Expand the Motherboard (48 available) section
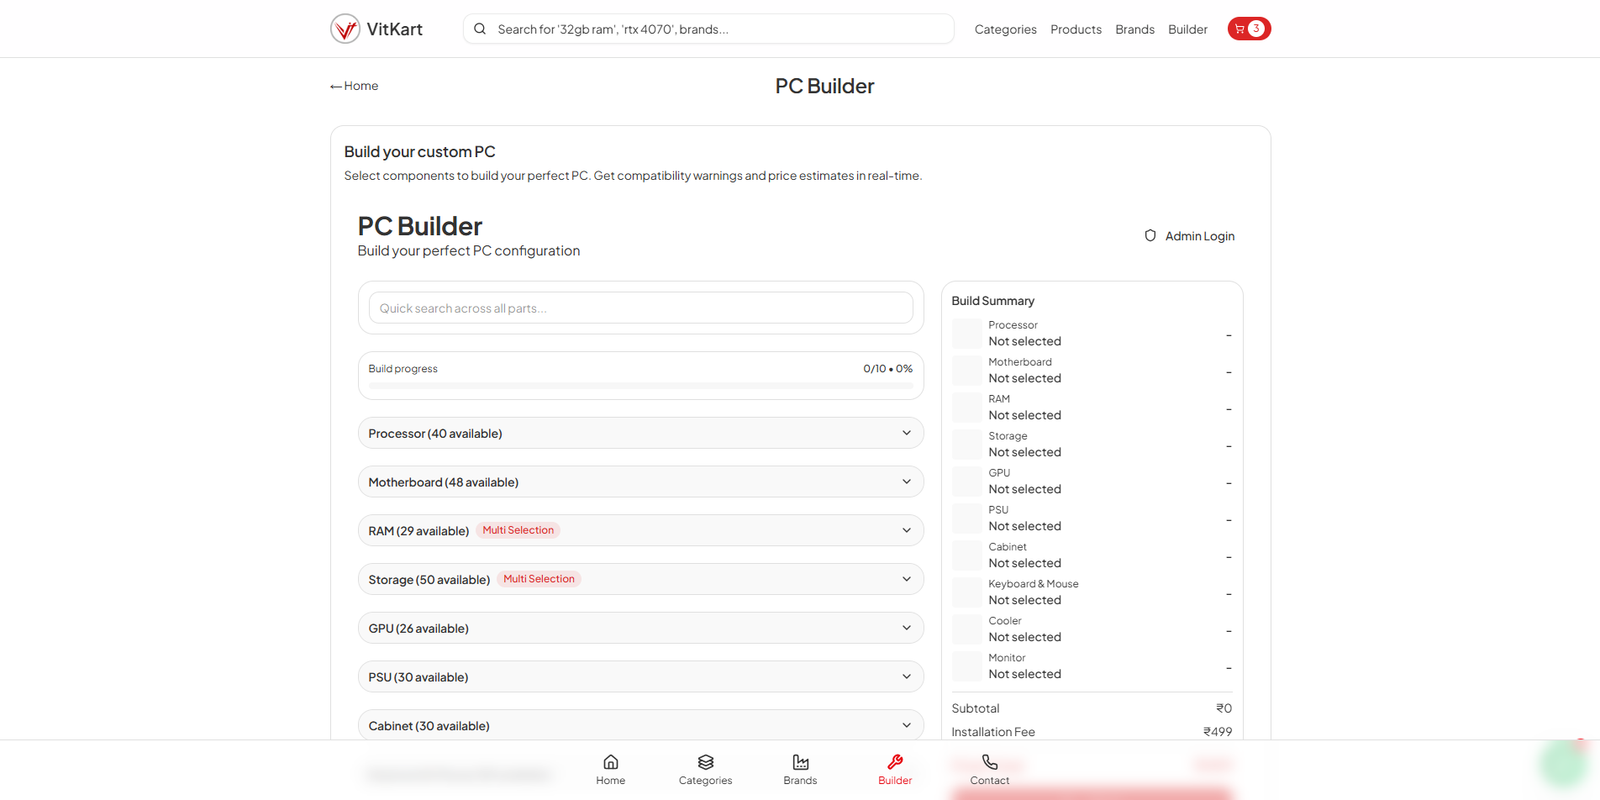This screenshot has height=800, width=1600. [x=641, y=482]
